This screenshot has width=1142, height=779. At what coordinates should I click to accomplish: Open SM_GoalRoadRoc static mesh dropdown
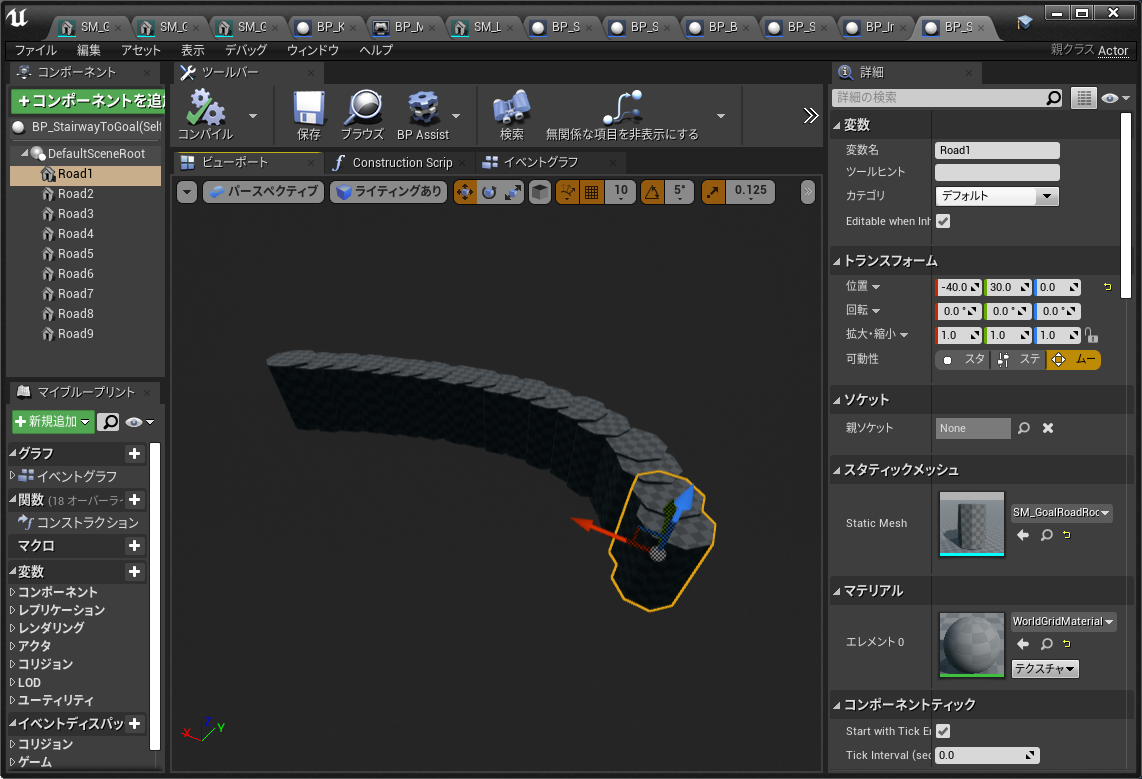tap(1061, 513)
